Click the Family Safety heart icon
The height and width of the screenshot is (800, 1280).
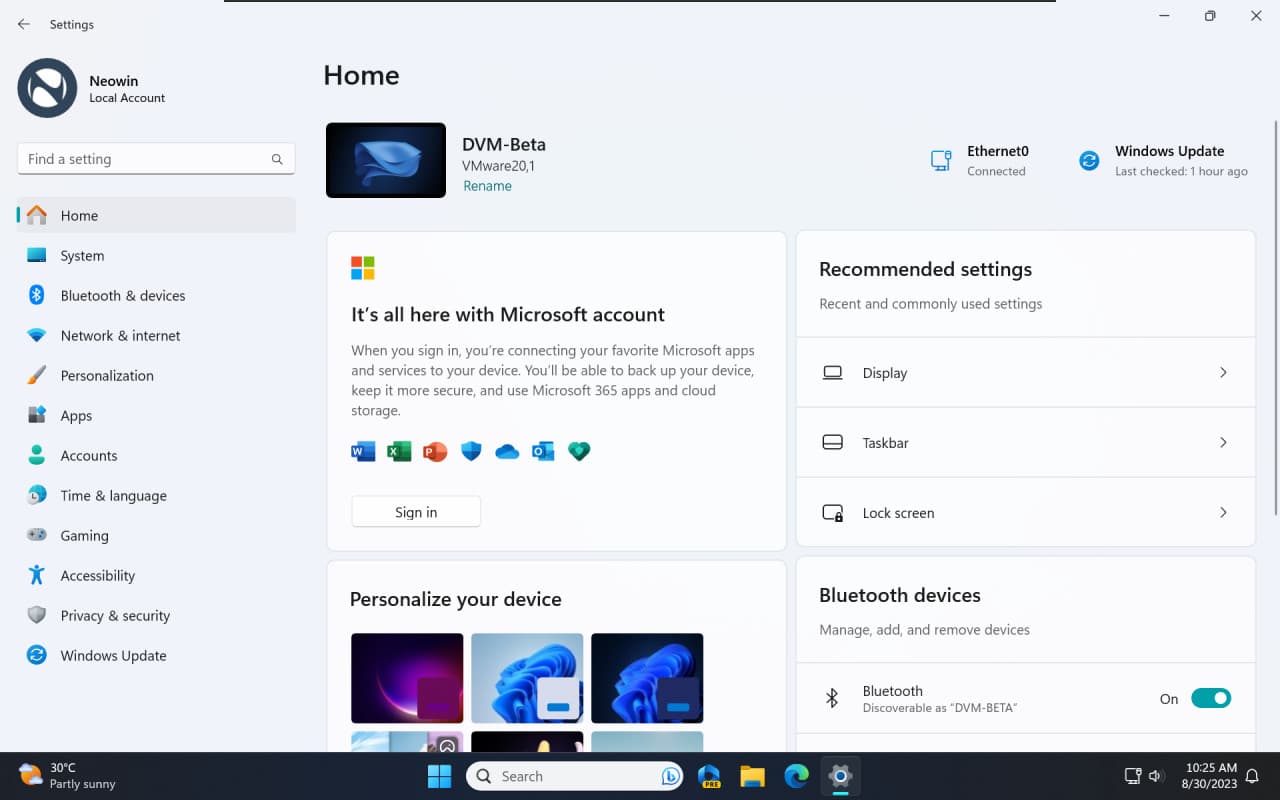pos(579,451)
